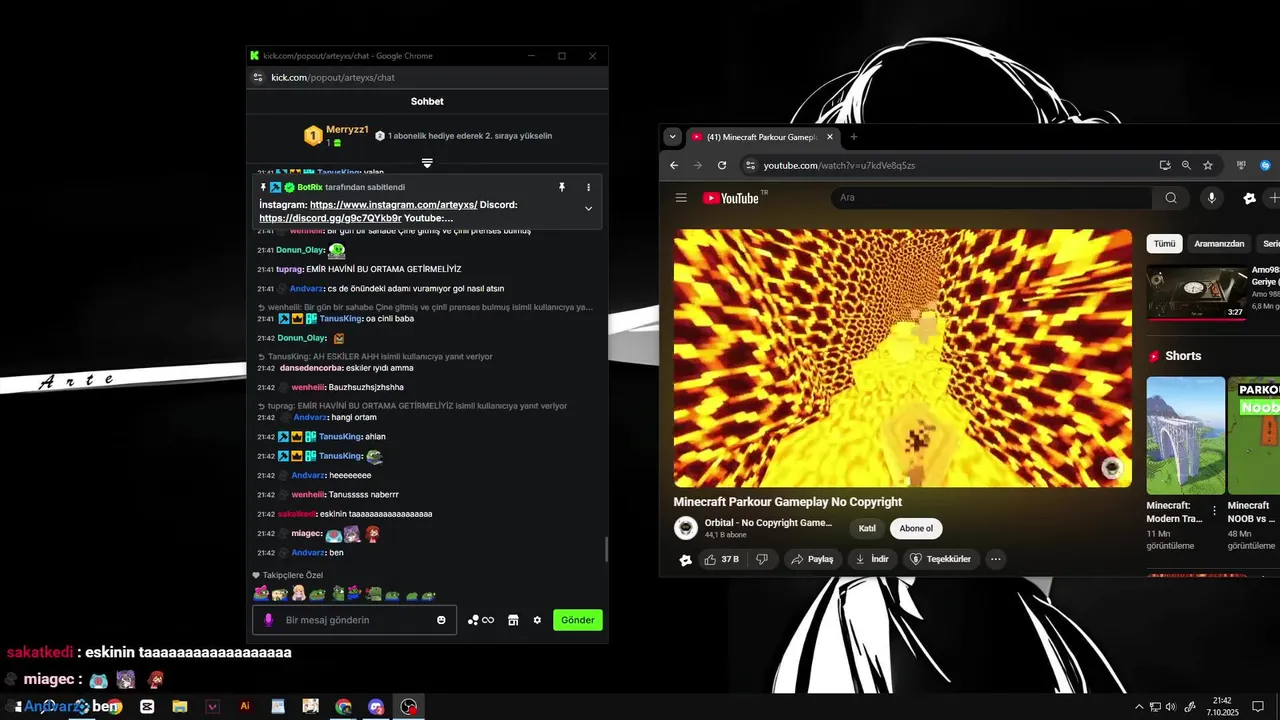This screenshot has width=1280, height=720.
Task: Click the Minecraft parkour video player
Action: coord(903,358)
